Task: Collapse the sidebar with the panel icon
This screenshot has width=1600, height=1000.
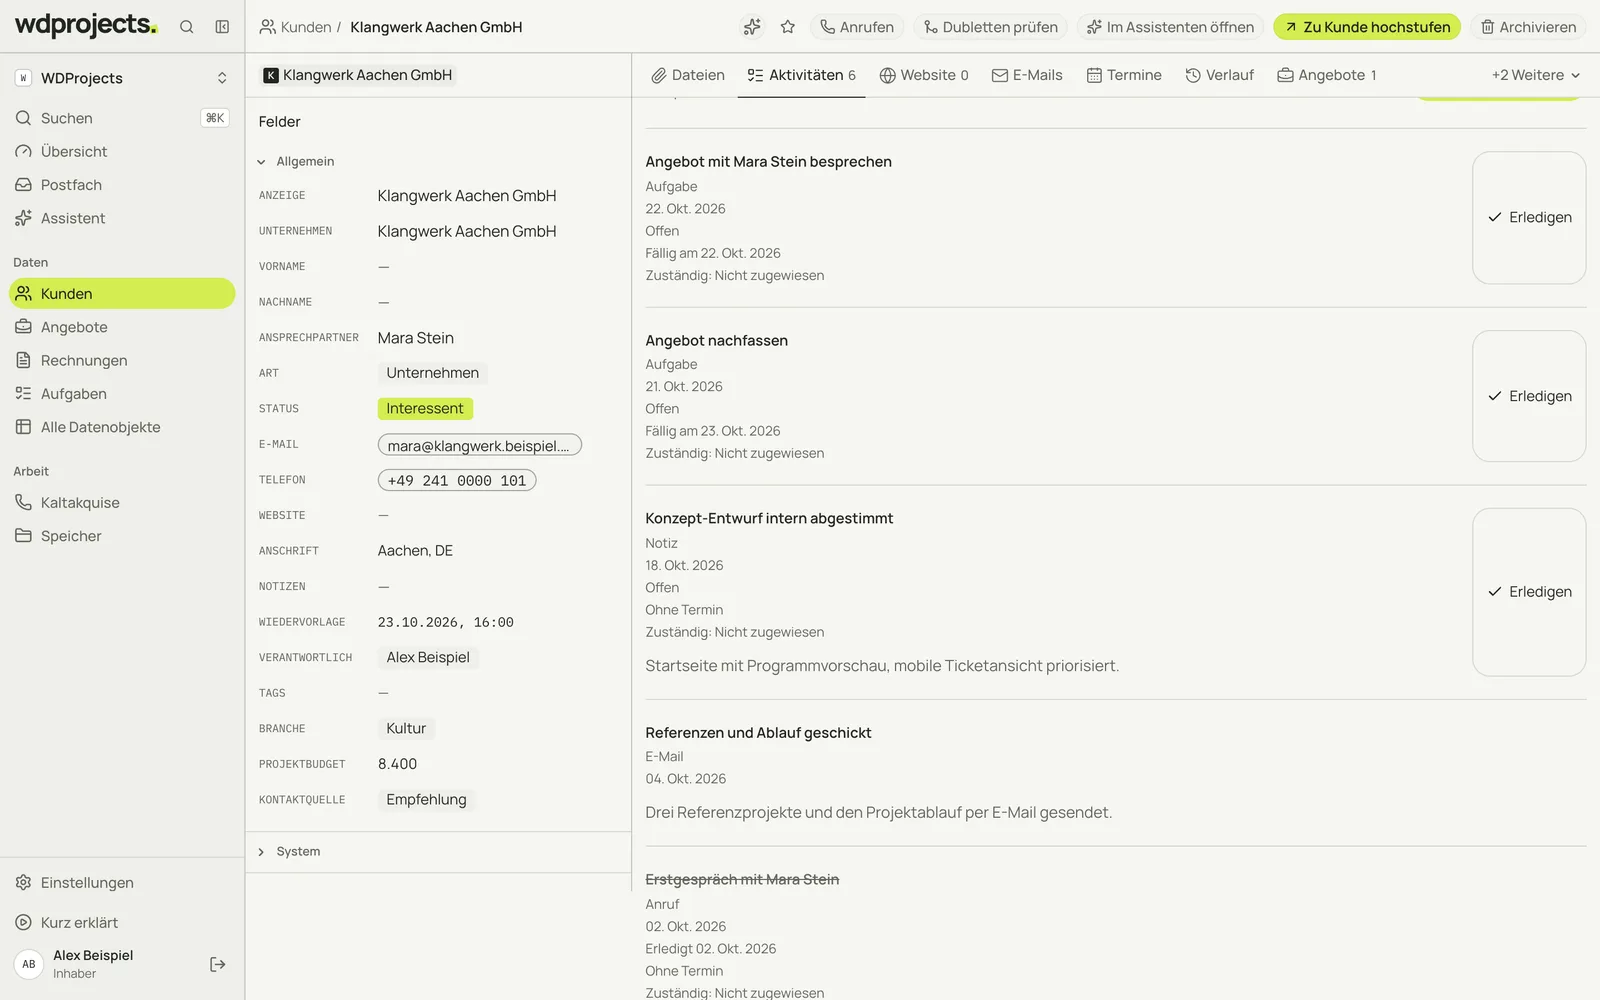Action: coord(222,27)
